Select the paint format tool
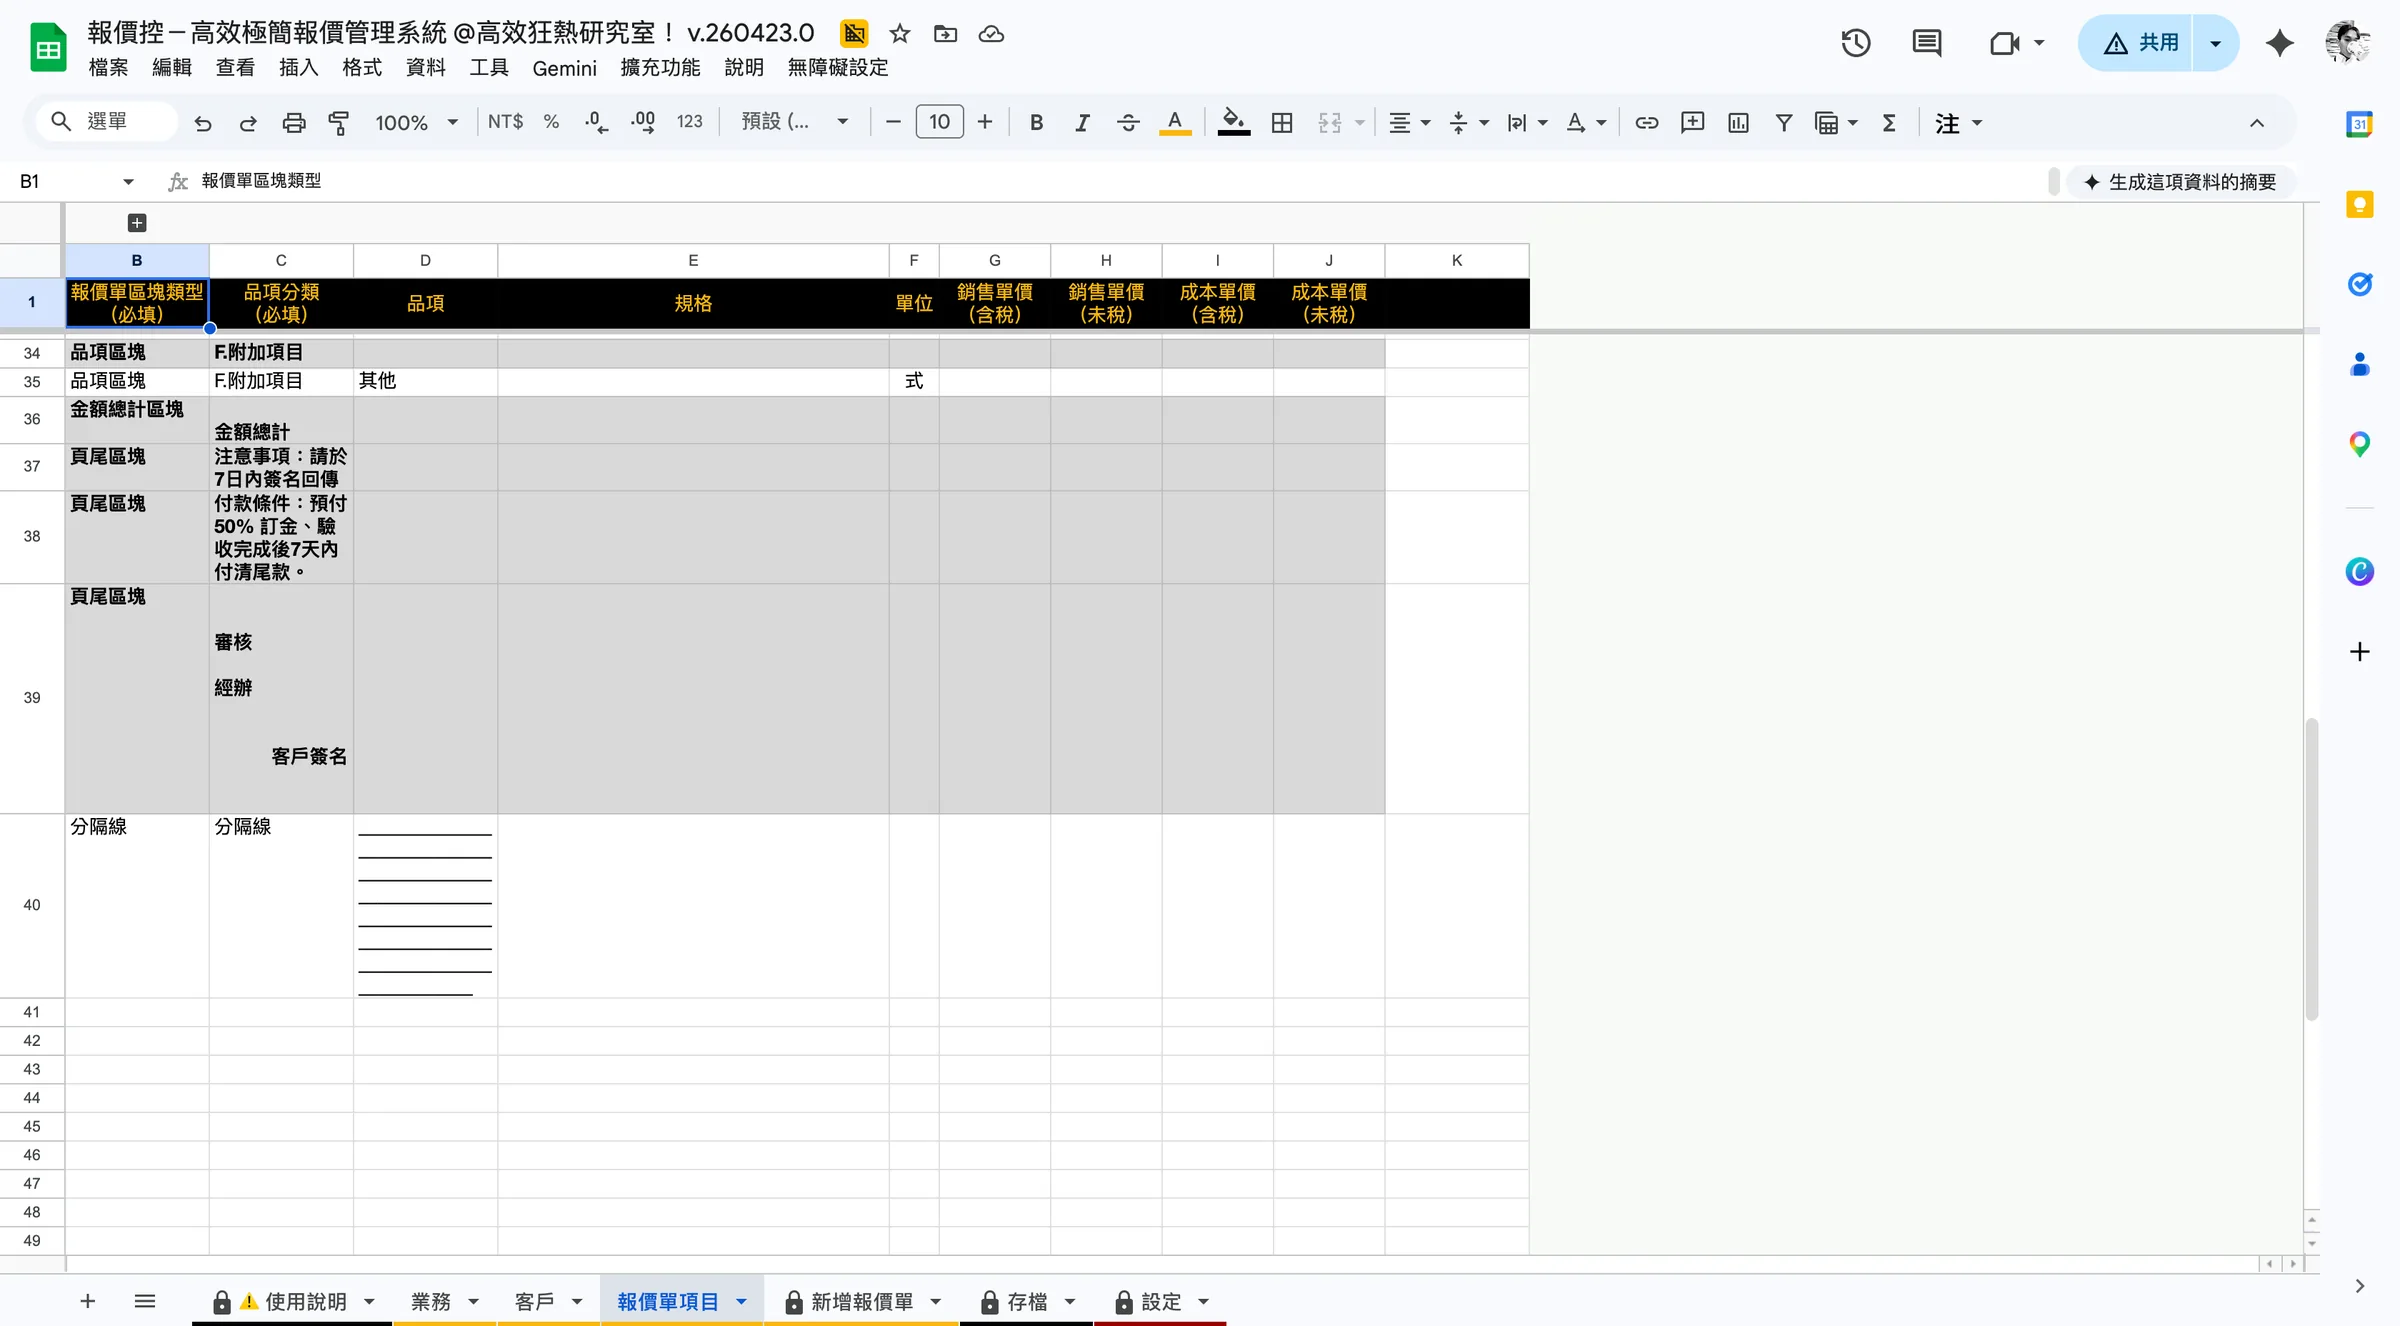 (x=339, y=123)
